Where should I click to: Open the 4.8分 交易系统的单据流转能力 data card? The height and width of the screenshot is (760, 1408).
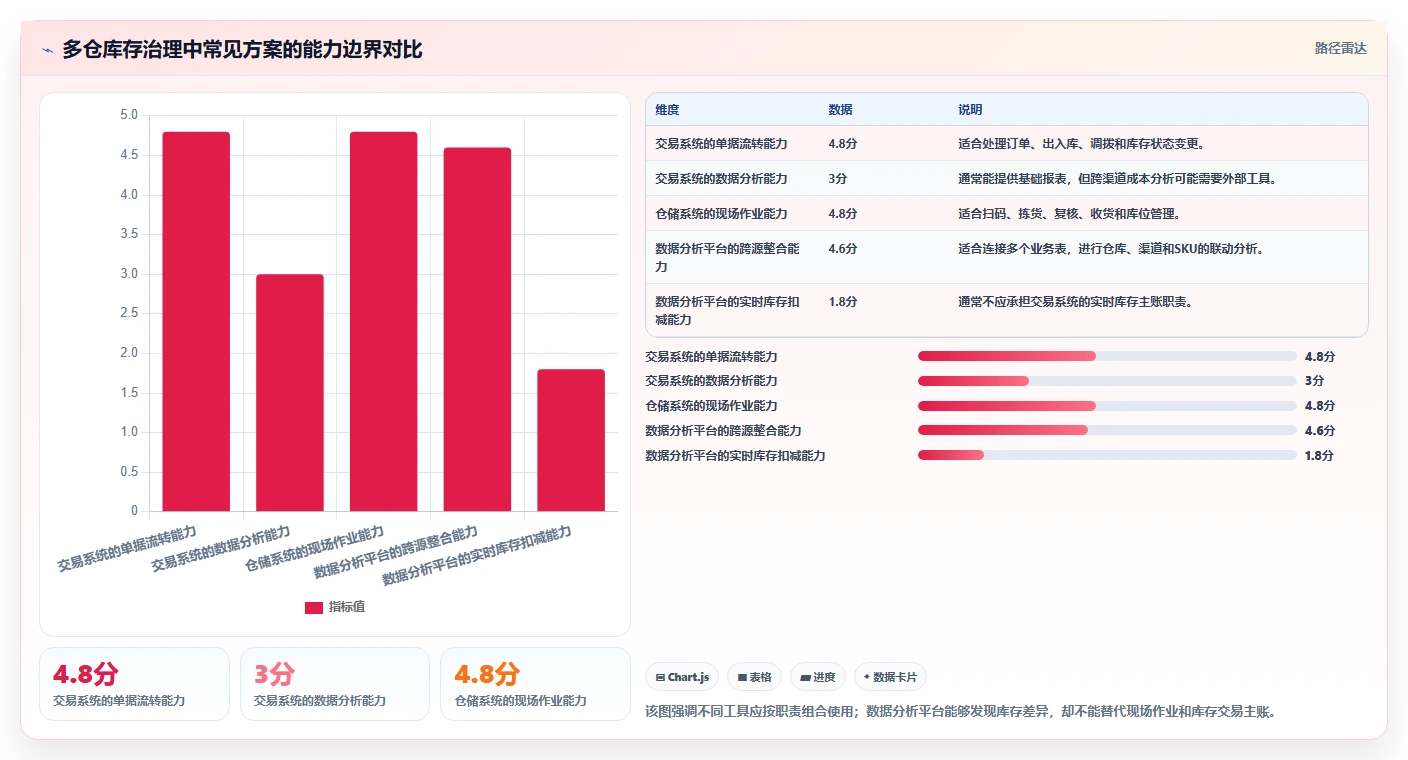click(134, 684)
